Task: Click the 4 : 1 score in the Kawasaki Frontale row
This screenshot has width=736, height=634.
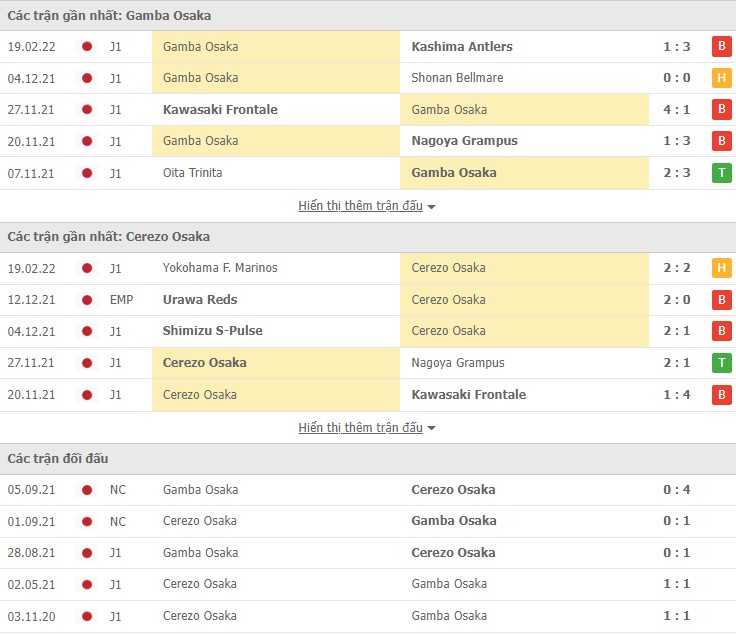Action: (x=677, y=110)
